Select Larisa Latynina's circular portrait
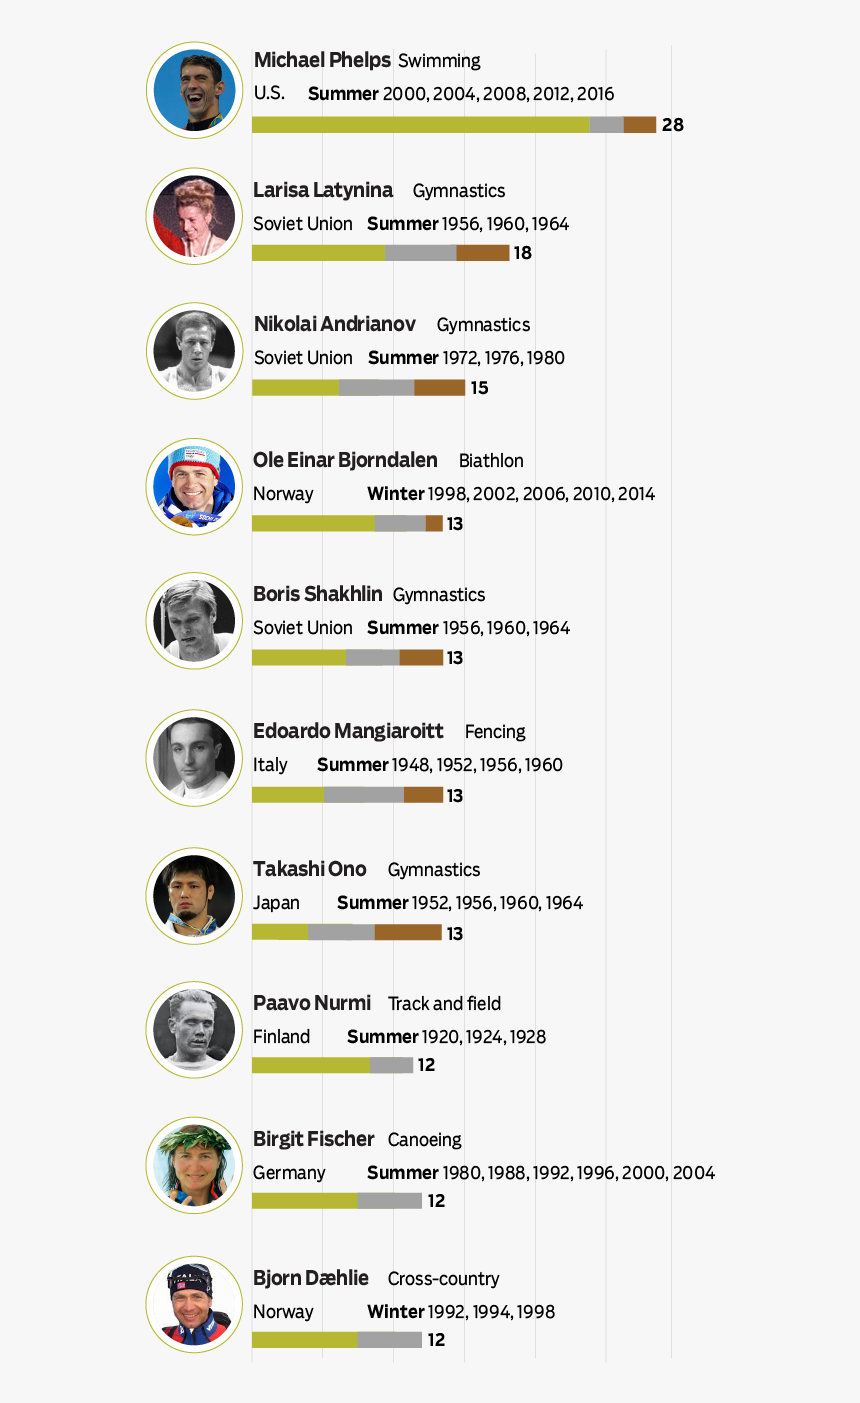The image size is (860, 1403). 195,216
